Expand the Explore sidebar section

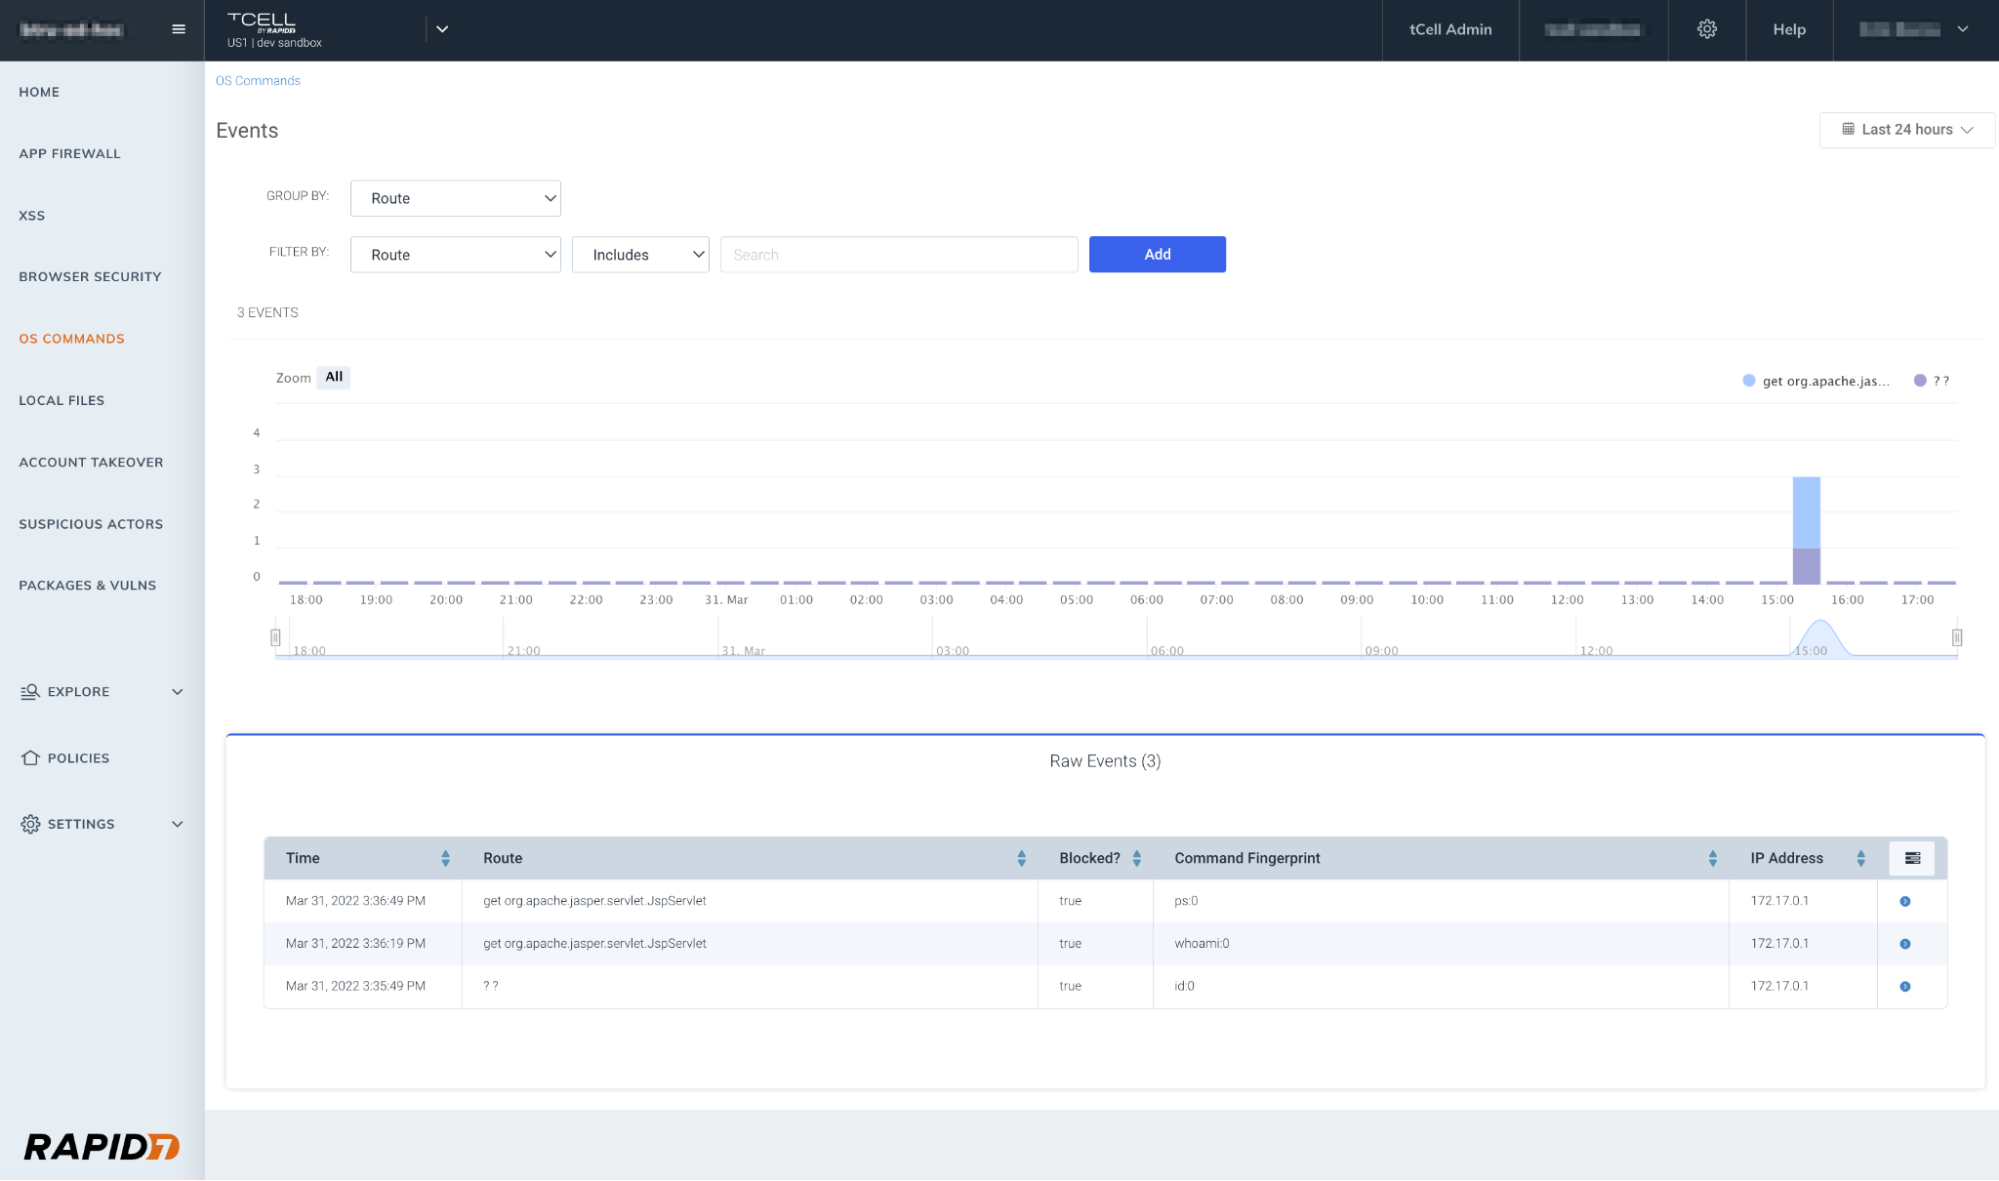[x=100, y=692]
